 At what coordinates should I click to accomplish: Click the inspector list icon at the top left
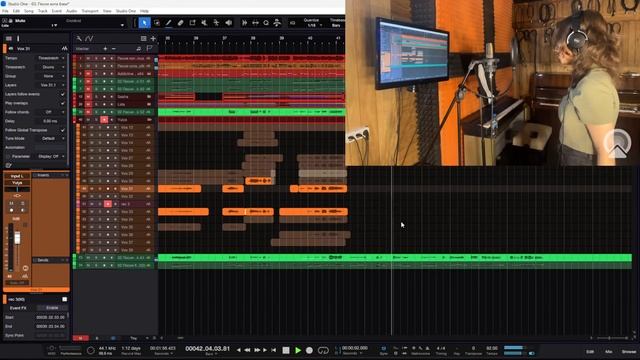[9, 38]
